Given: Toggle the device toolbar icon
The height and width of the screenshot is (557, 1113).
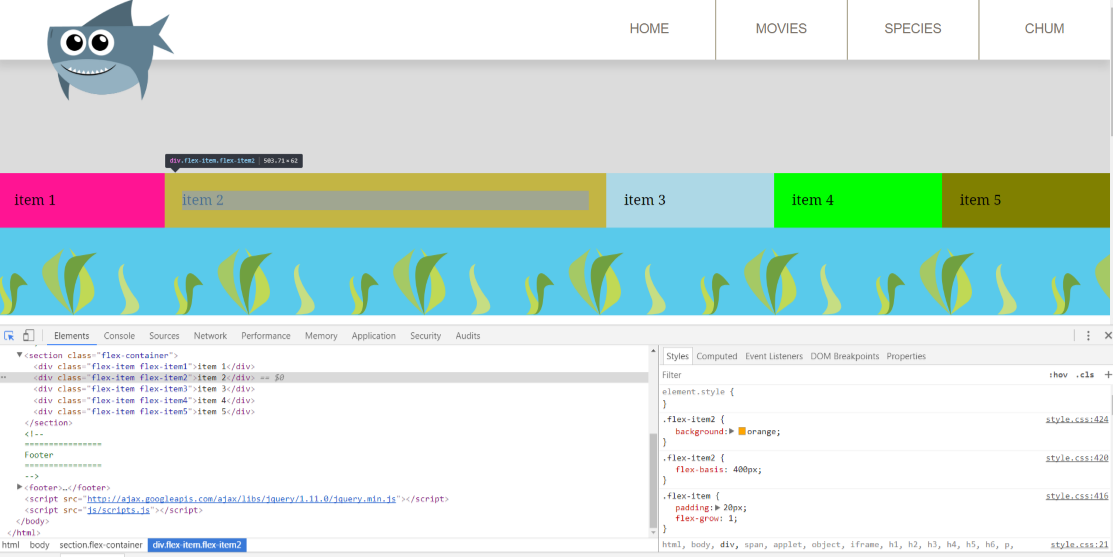Looking at the screenshot, I should click(x=28, y=336).
